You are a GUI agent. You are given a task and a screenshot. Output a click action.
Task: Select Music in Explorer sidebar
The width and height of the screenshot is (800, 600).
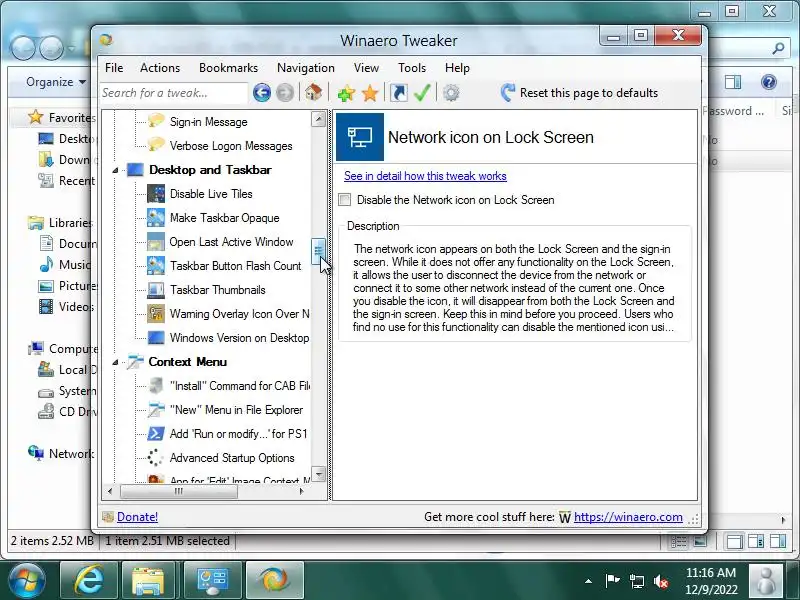point(65,264)
